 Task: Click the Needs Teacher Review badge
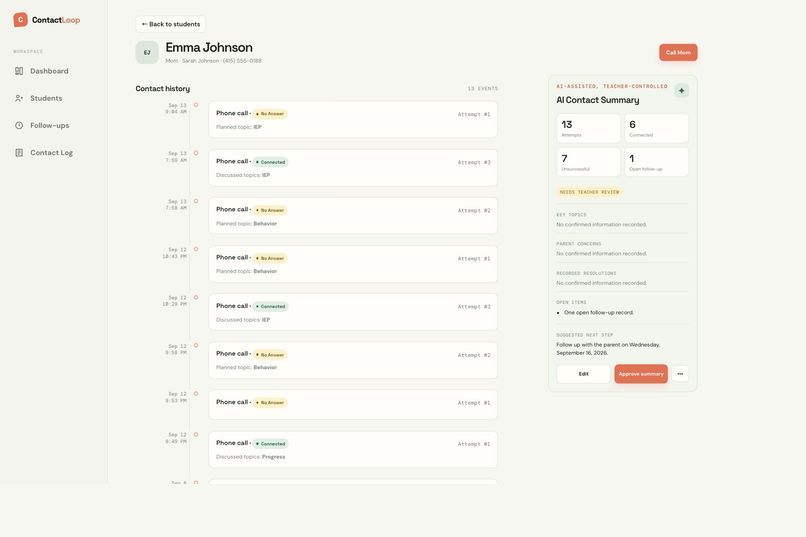coord(589,192)
